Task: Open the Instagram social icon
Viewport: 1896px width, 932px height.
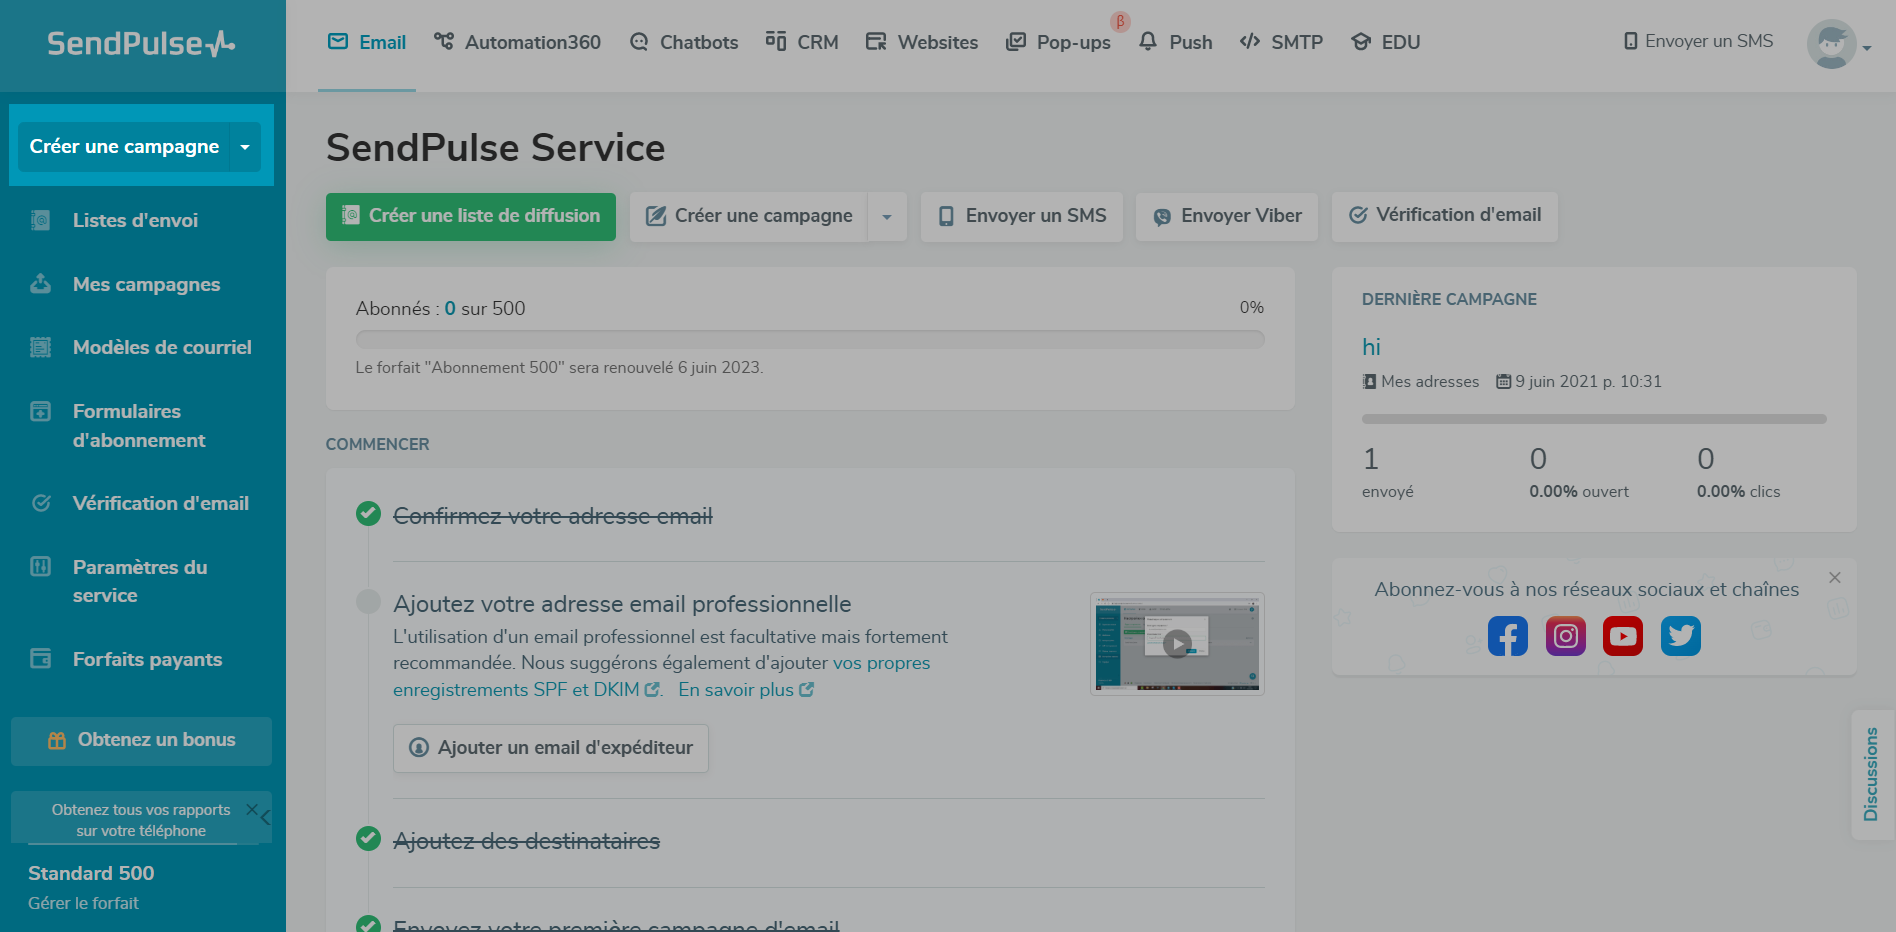Action: click(1565, 636)
